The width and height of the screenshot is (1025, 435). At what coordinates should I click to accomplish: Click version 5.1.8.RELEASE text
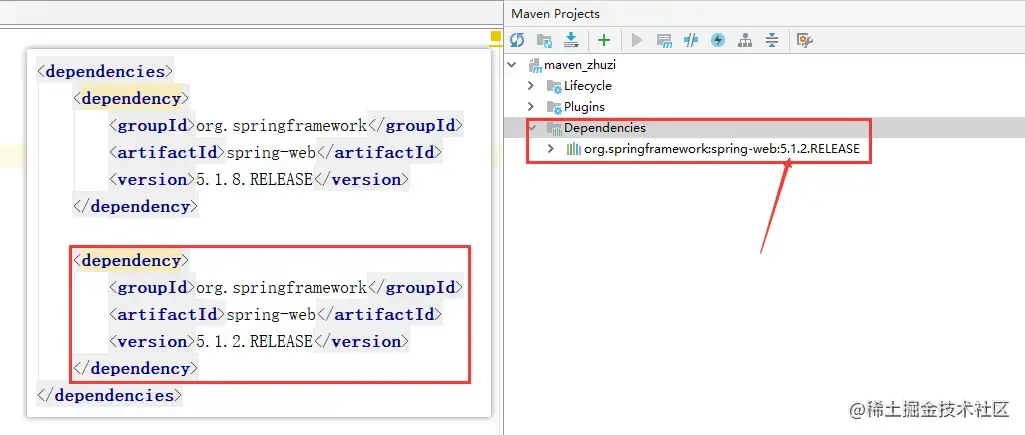coord(254,179)
